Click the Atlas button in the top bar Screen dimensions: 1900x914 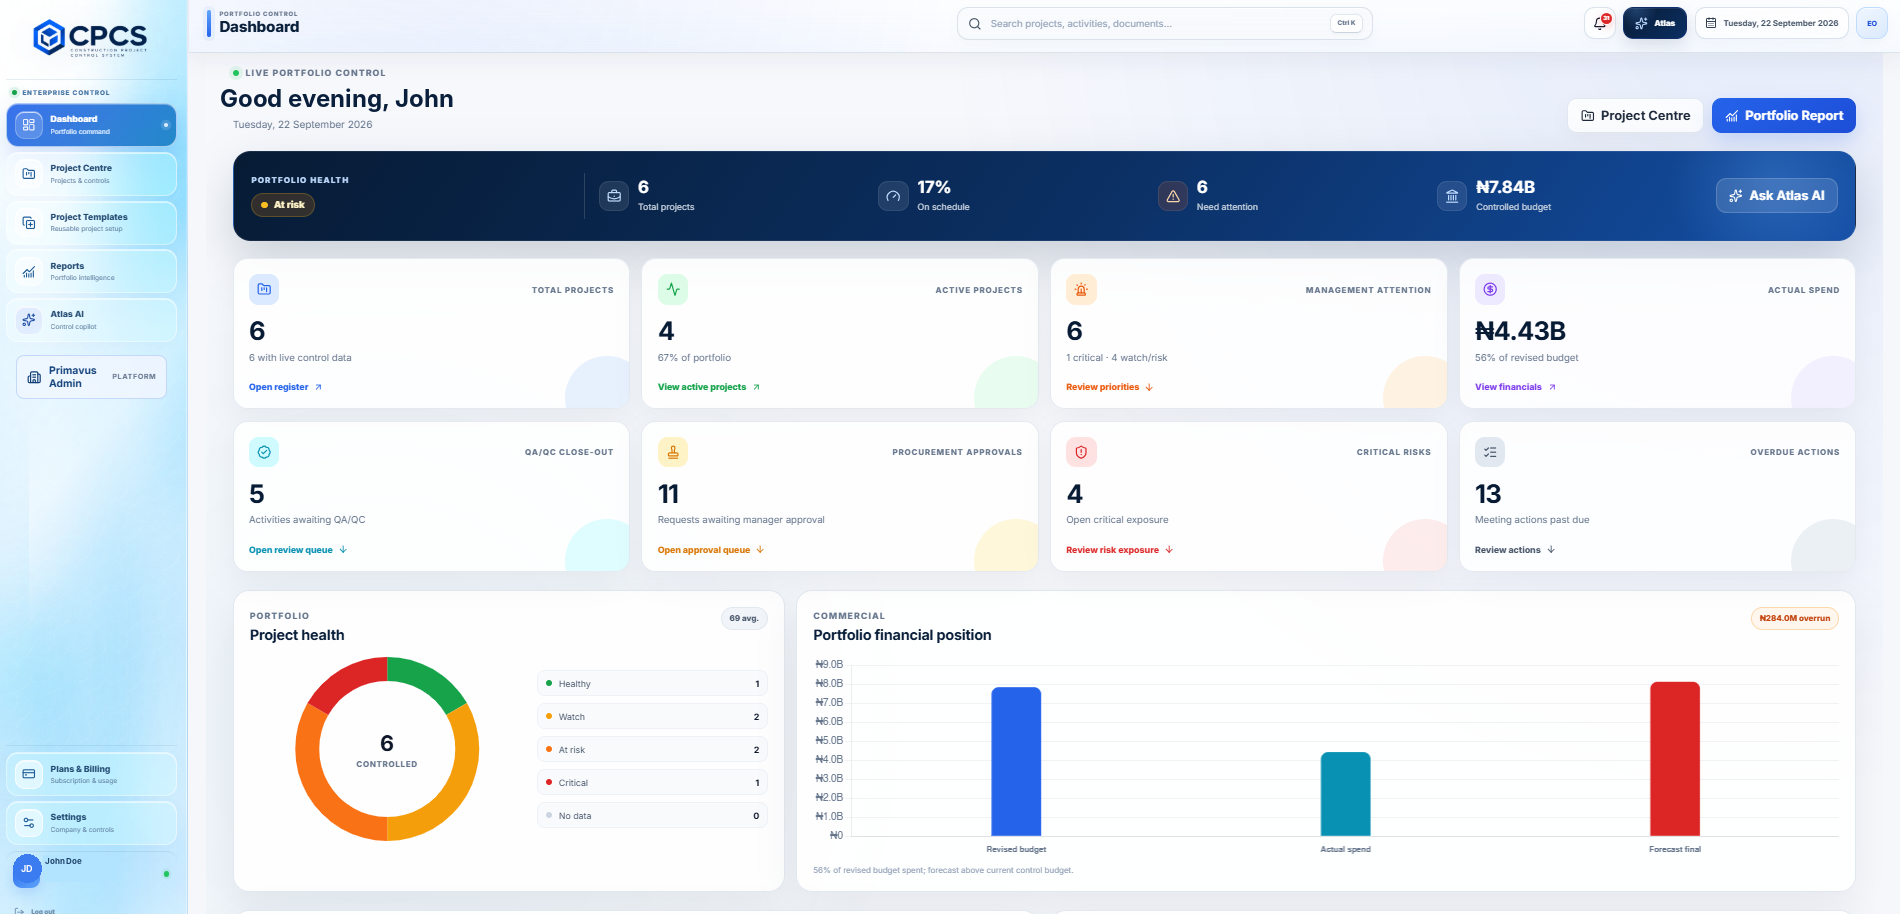coord(1655,23)
